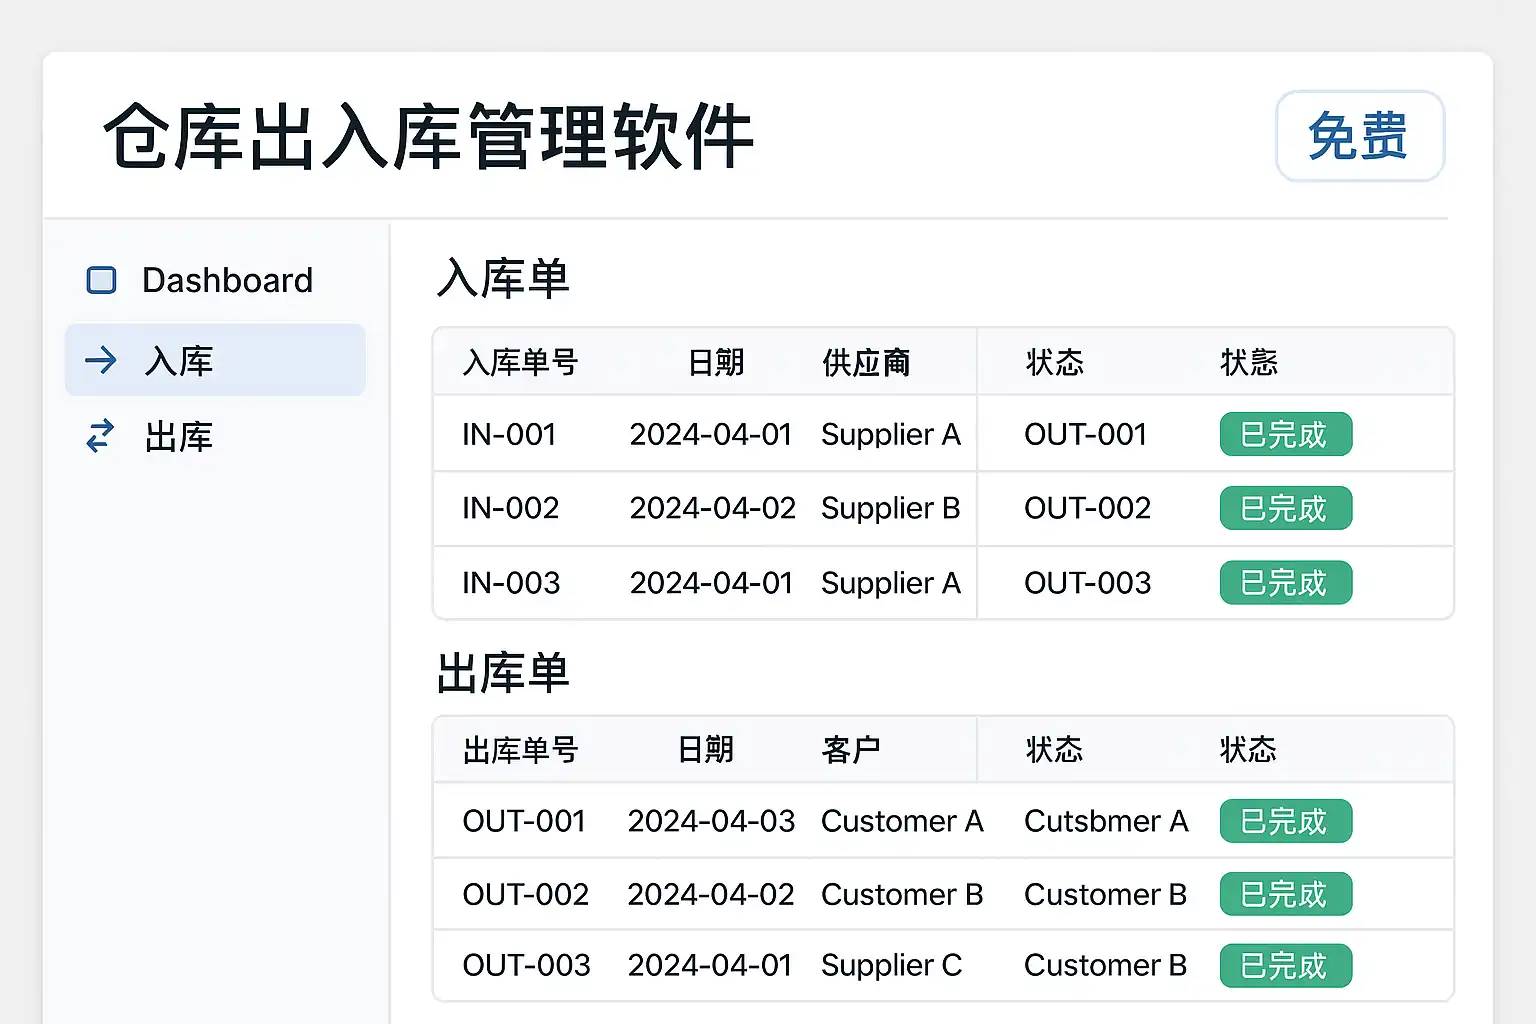The width and height of the screenshot is (1536, 1024).
Task: Open inbound order IN-001
Action: click(x=509, y=434)
